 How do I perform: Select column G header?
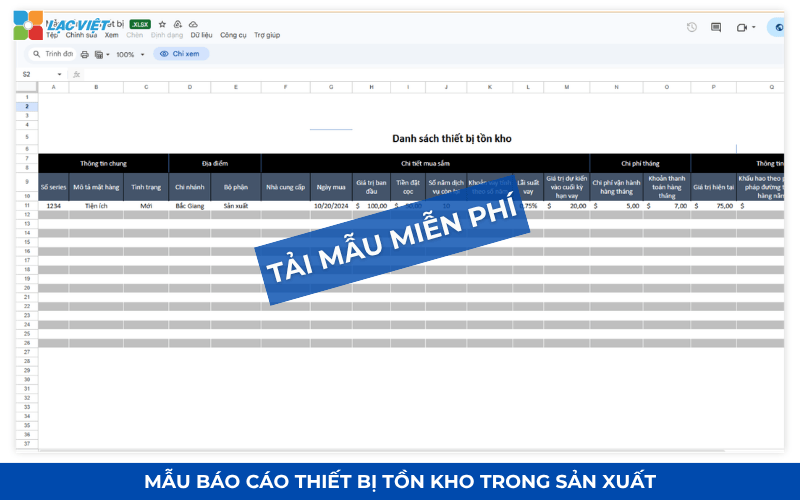(x=331, y=87)
